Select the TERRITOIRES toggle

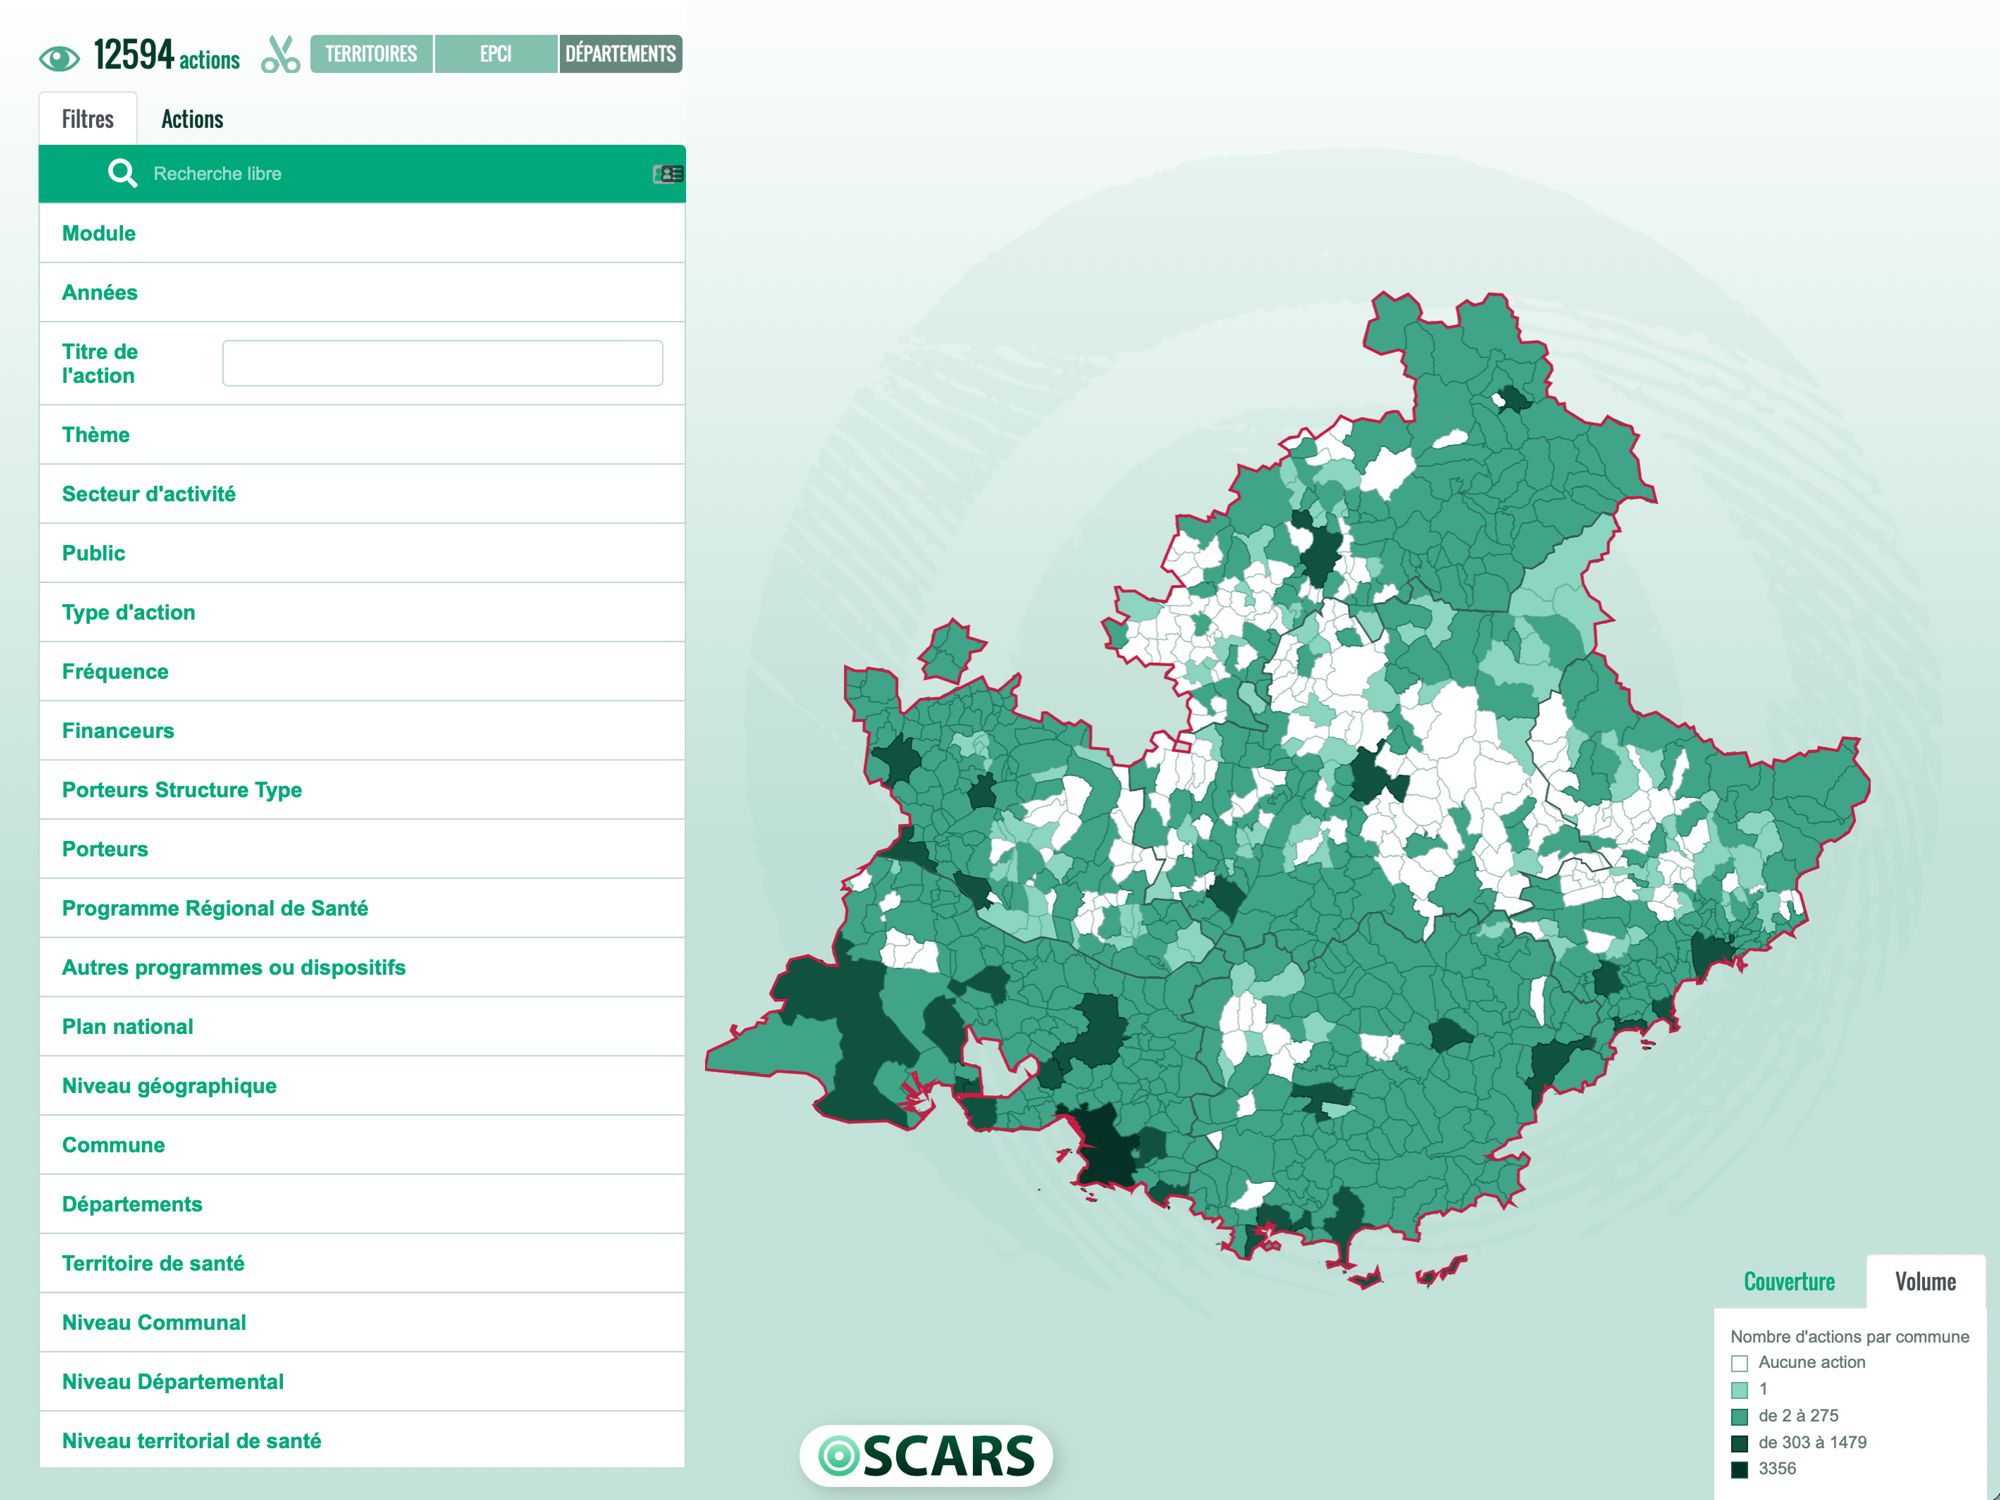pos(371,54)
